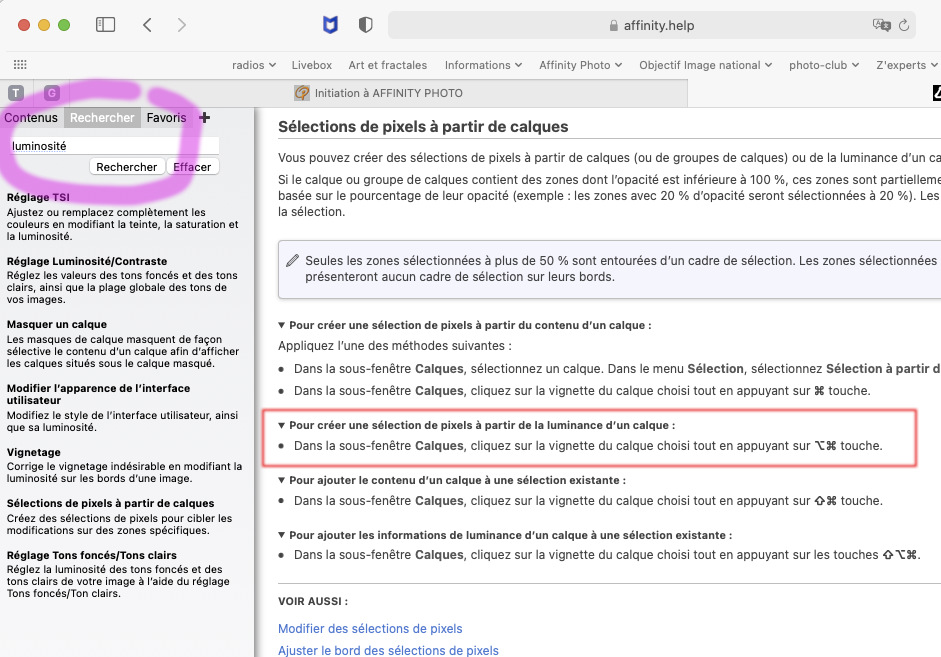Open Réglage Tons foncés/Tons clairs result
This screenshot has width=941, height=657.
pyautogui.click(x=92, y=556)
